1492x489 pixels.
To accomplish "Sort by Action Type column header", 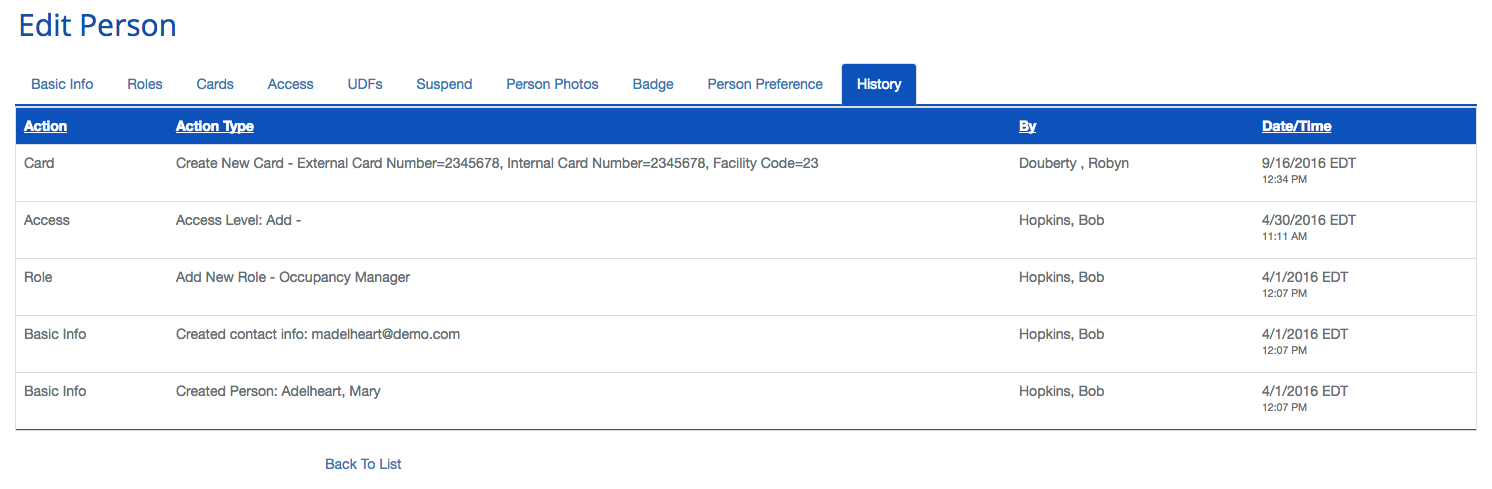I will tap(214, 126).
